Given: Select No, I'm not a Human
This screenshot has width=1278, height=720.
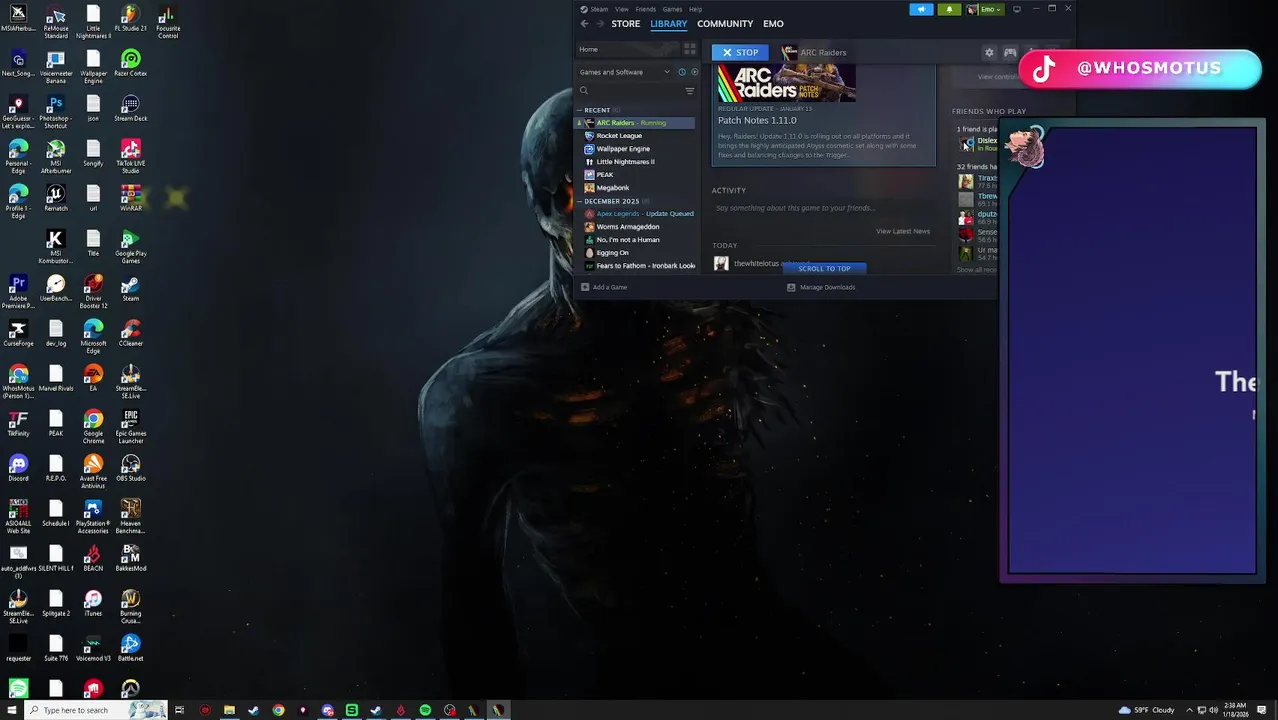Looking at the screenshot, I should (x=635, y=240).
